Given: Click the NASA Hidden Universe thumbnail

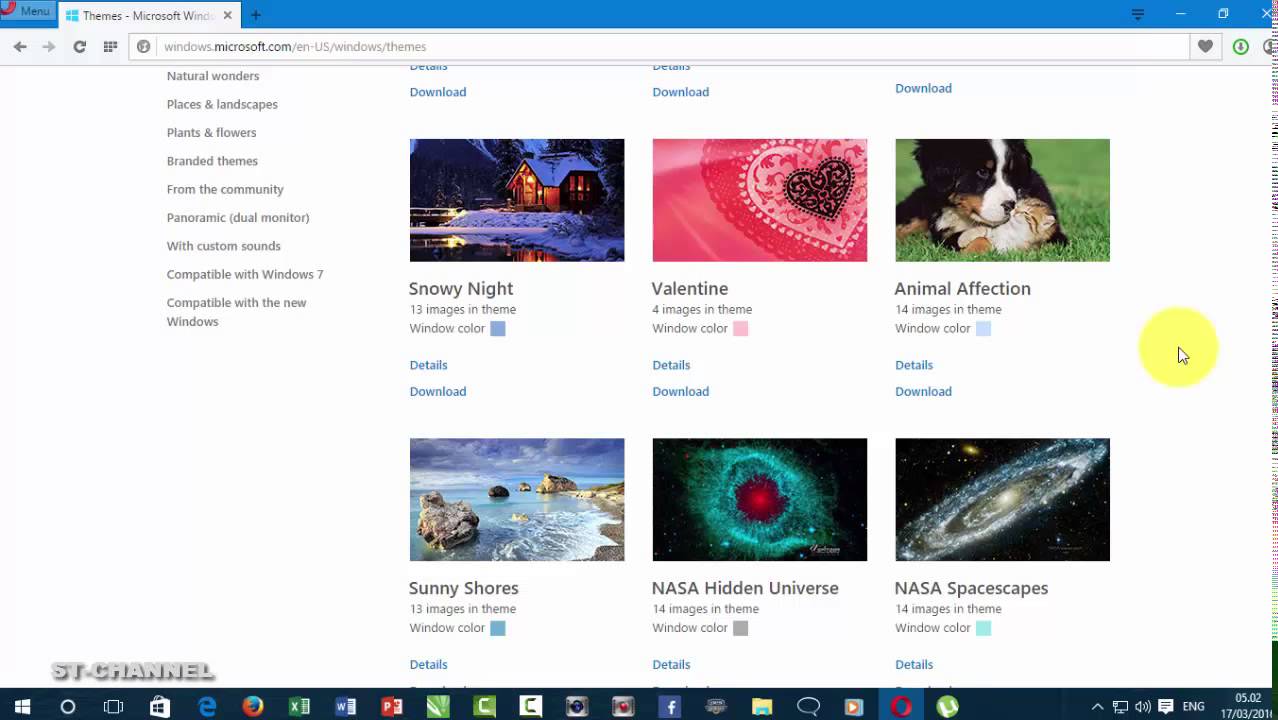Looking at the screenshot, I should [760, 499].
